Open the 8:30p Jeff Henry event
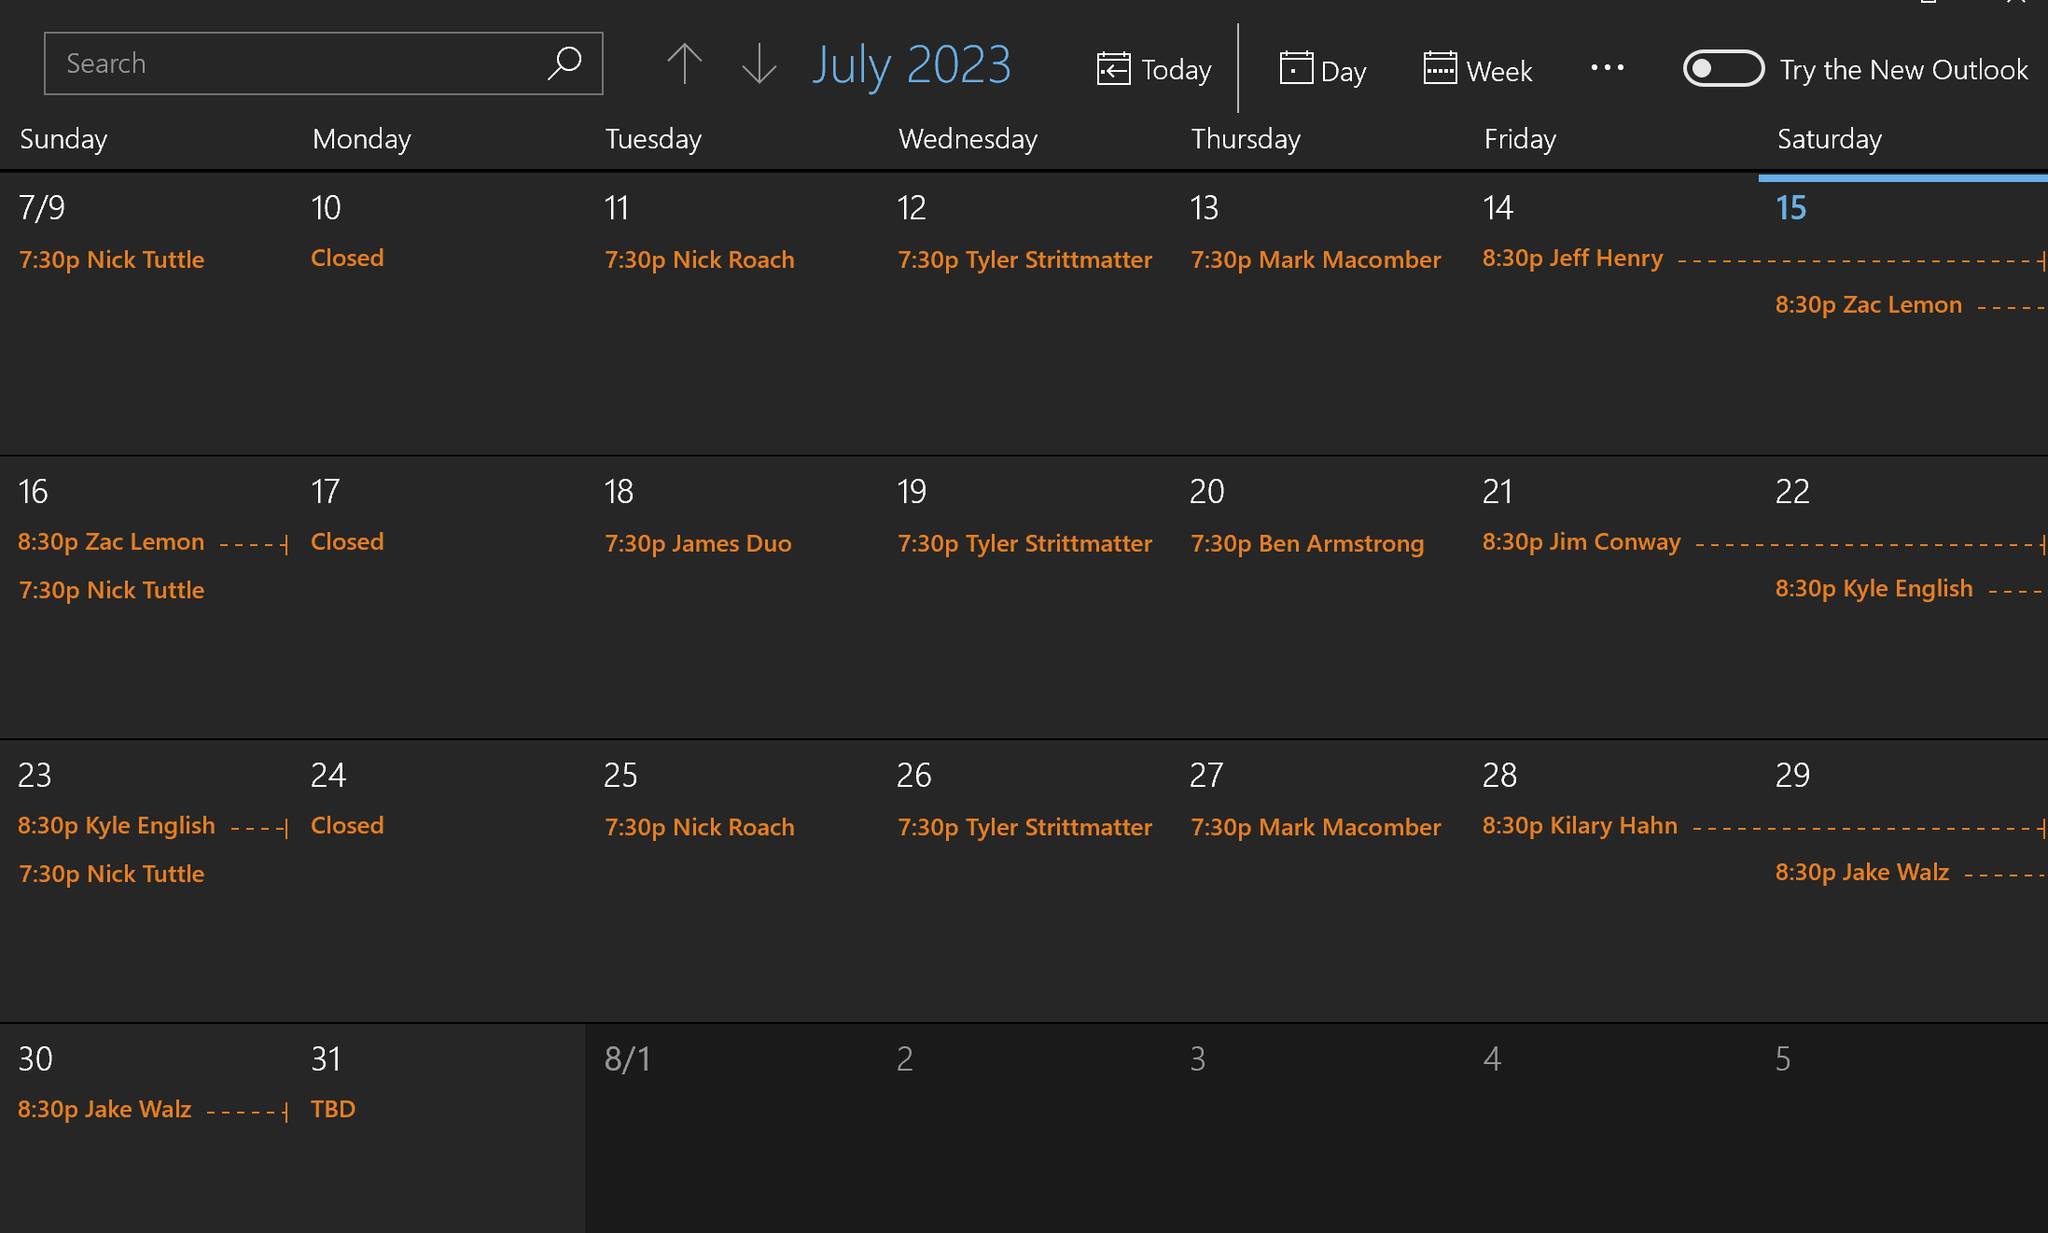This screenshot has width=2048, height=1233. point(1572,258)
